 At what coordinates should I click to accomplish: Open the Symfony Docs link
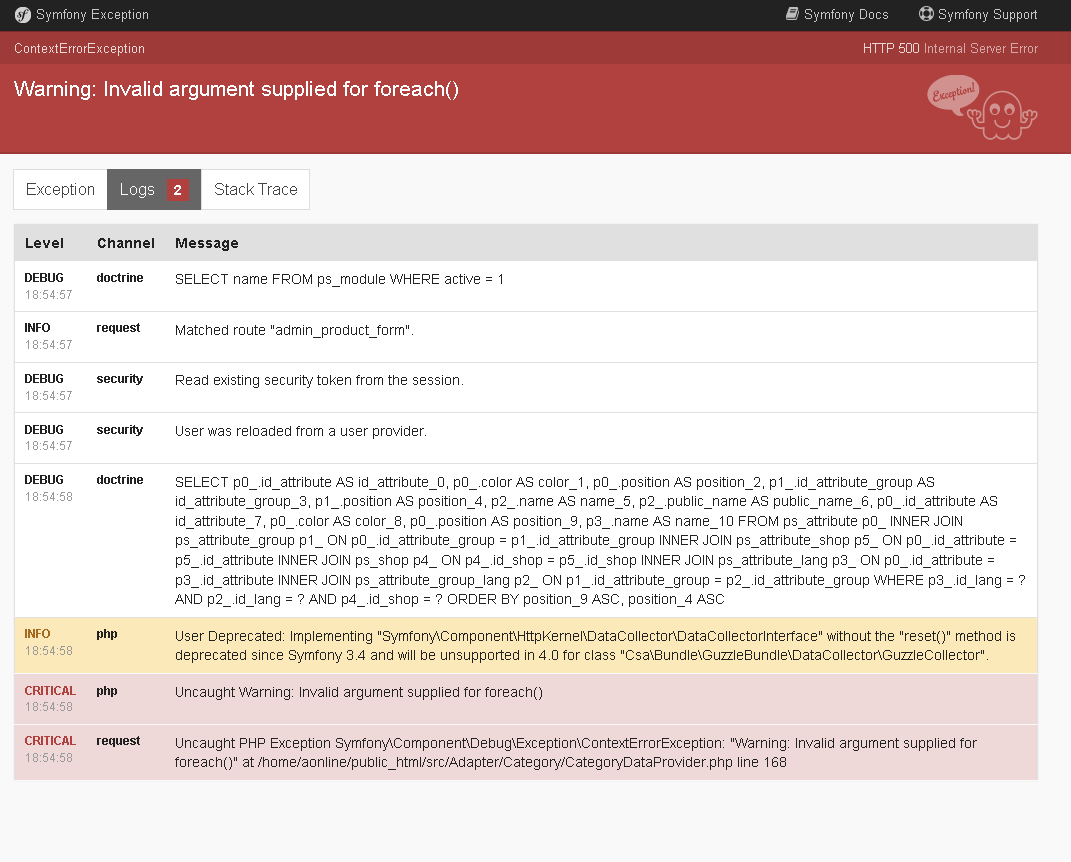pyautogui.click(x=837, y=14)
